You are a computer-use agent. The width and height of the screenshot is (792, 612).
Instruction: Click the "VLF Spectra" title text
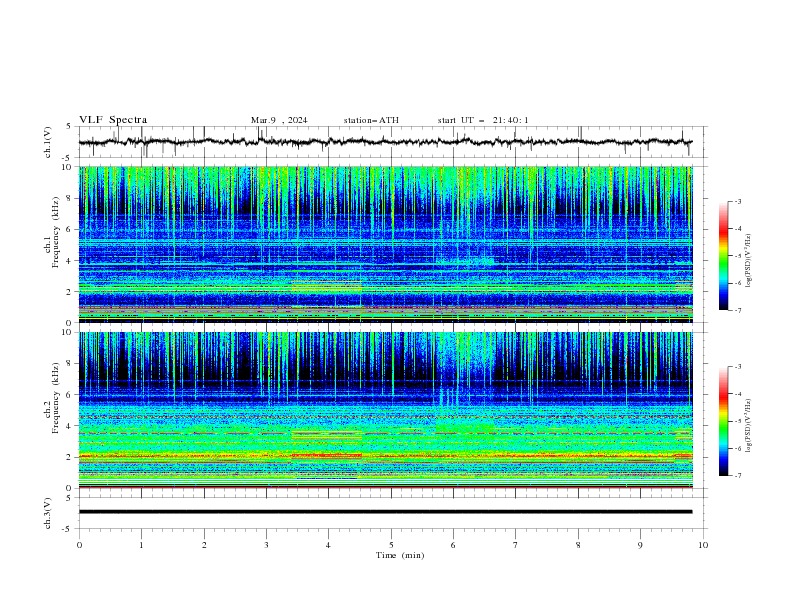[x=113, y=120]
